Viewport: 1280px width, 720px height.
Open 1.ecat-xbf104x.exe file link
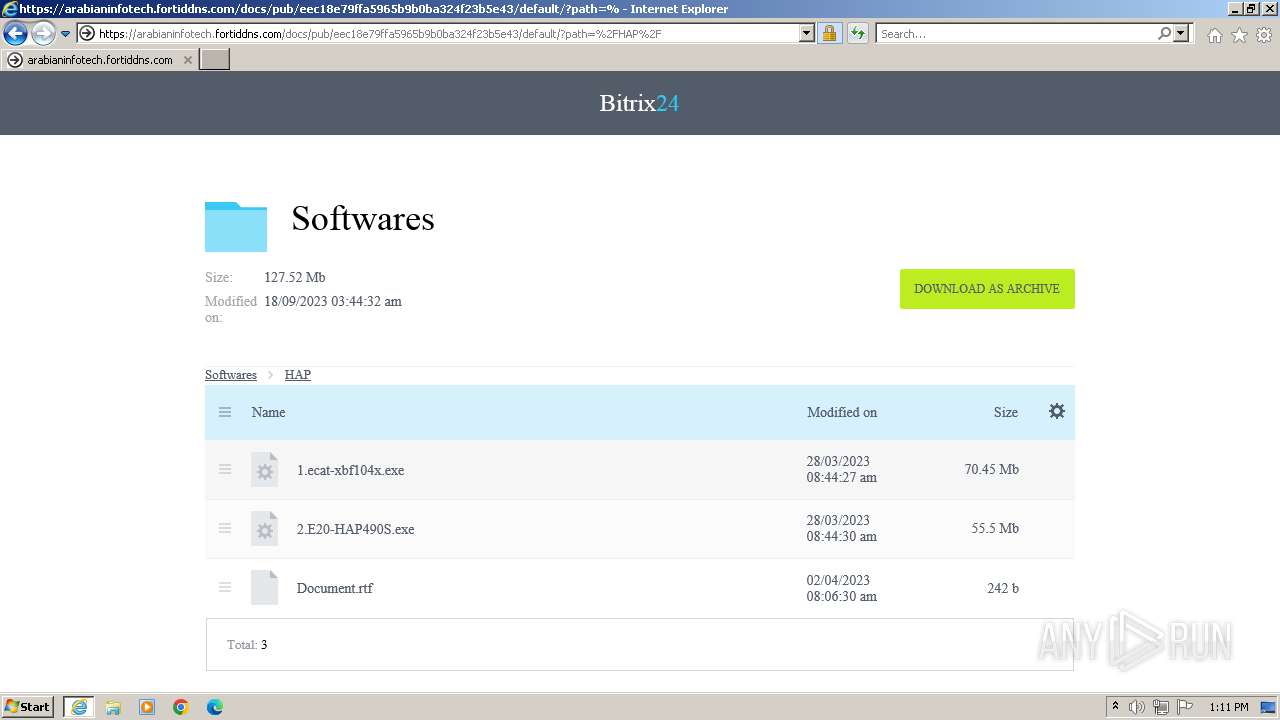pos(351,470)
